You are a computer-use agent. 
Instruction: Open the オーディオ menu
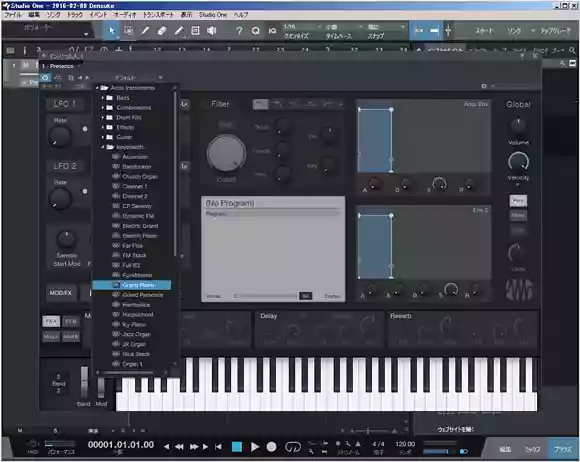click(x=125, y=15)
